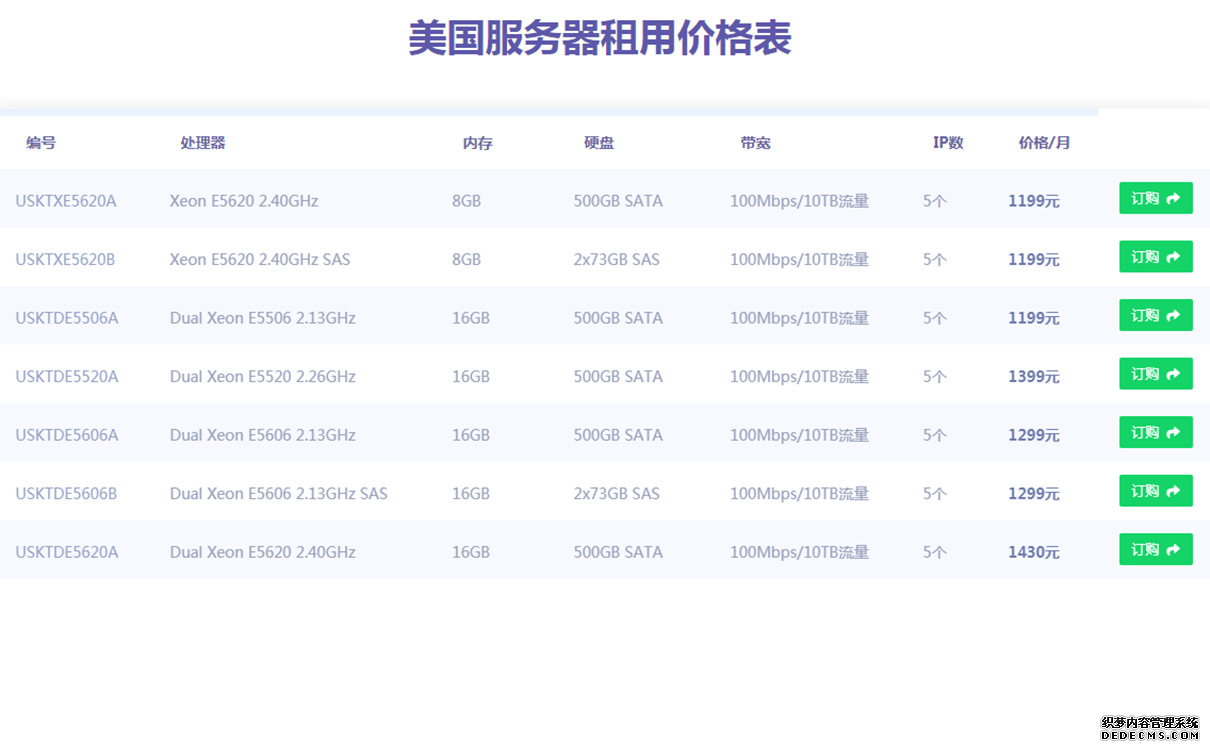Open the 织梦内容管理系统 watermark link

coord(1149,728)
